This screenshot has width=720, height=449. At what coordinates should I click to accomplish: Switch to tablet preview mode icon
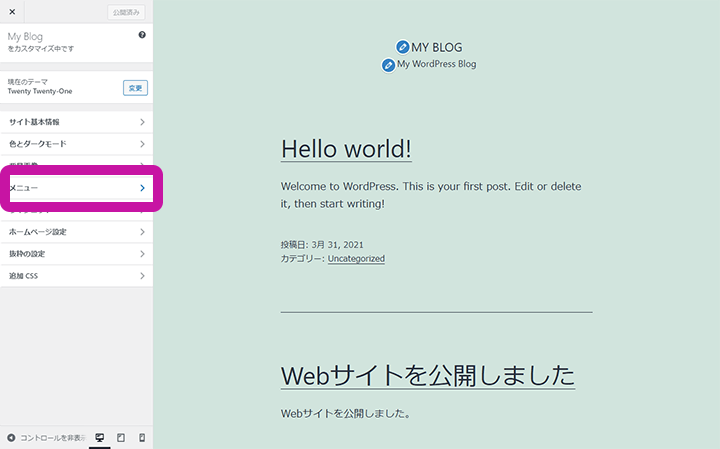(121, 438)
